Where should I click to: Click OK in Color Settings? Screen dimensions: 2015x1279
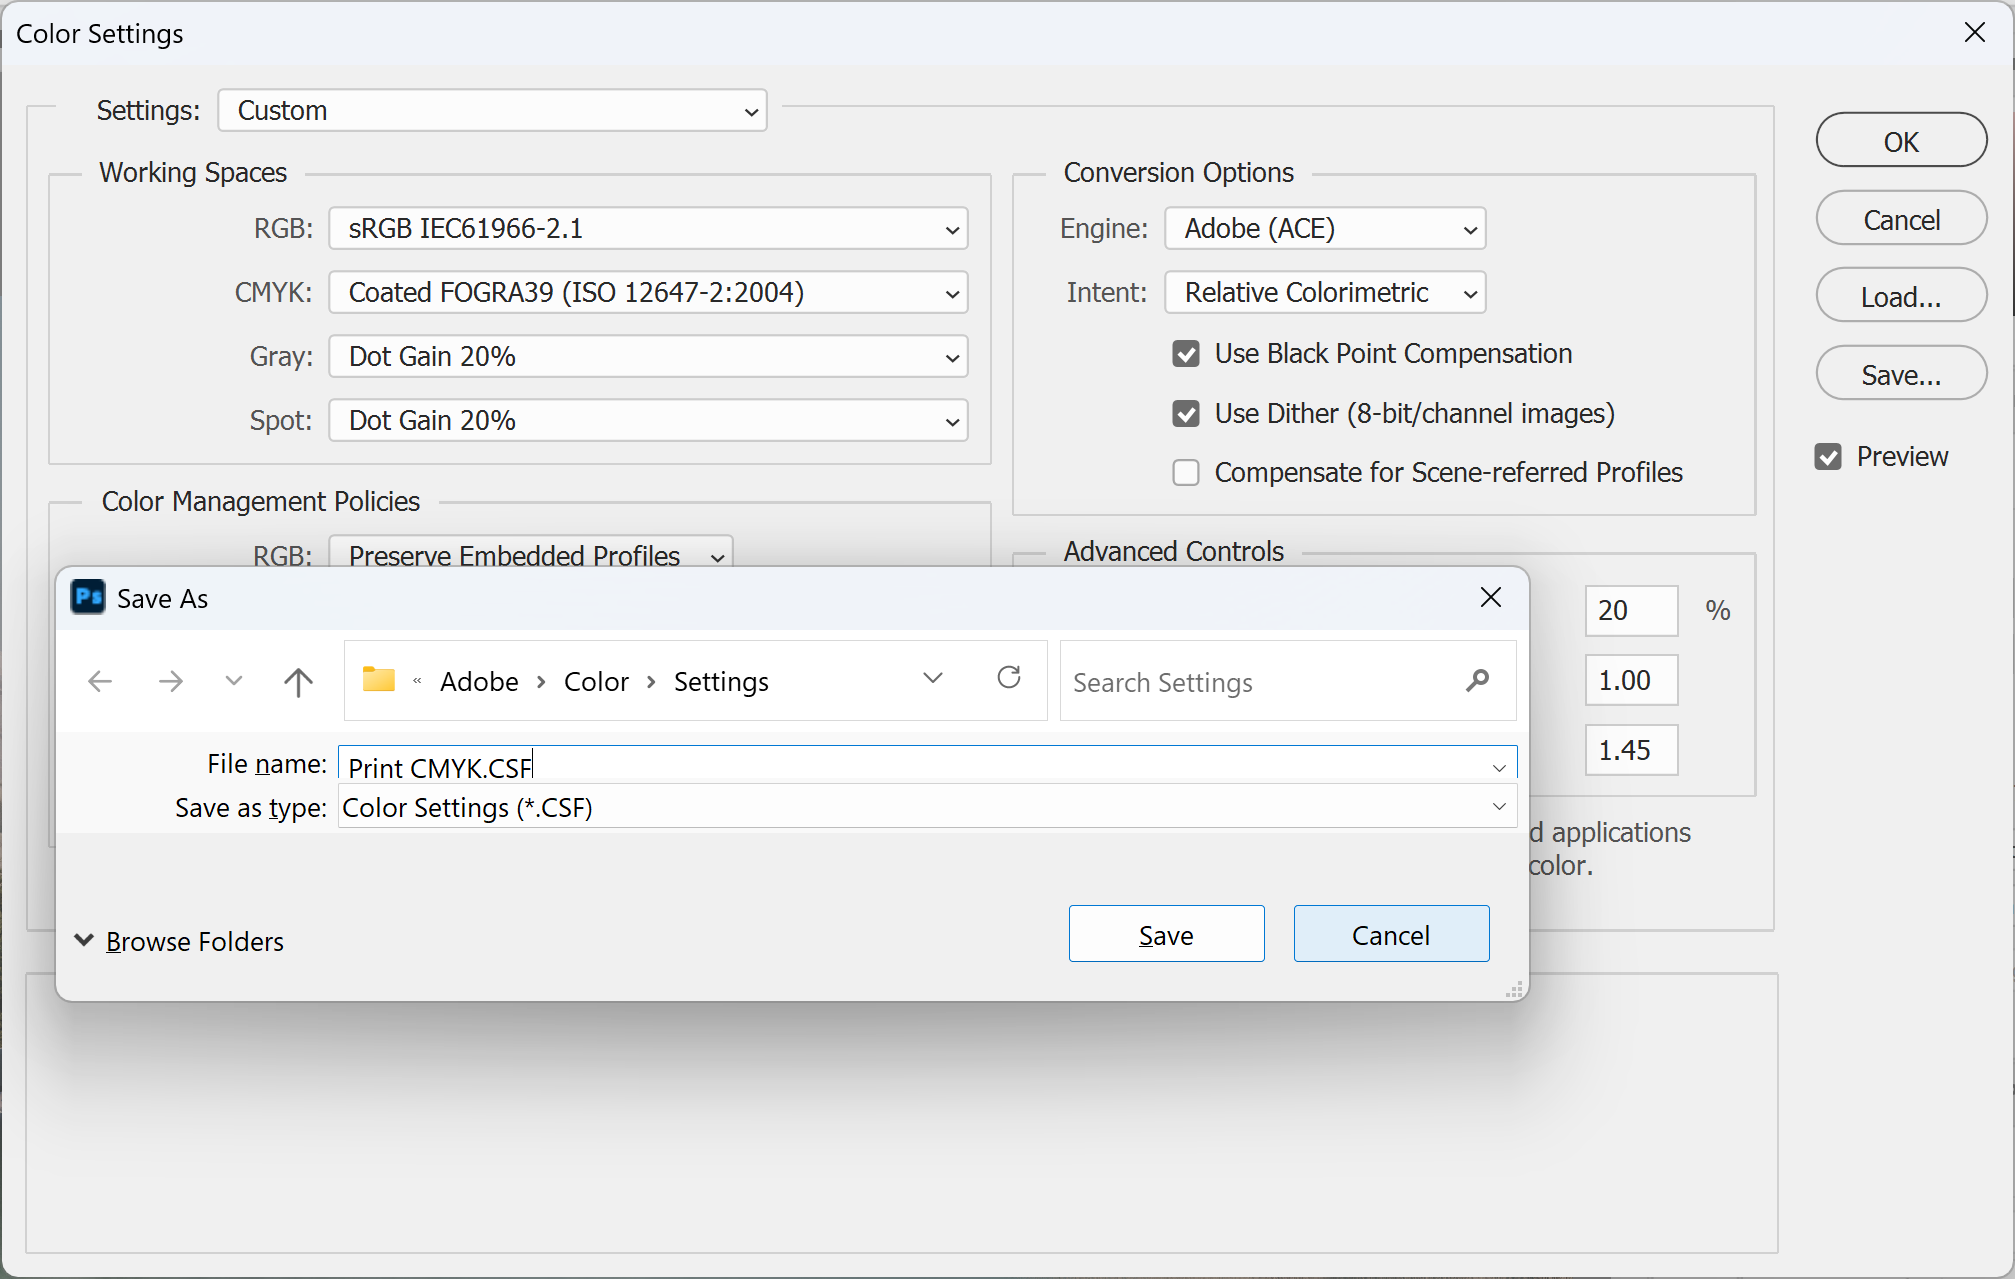[1901, 141]
